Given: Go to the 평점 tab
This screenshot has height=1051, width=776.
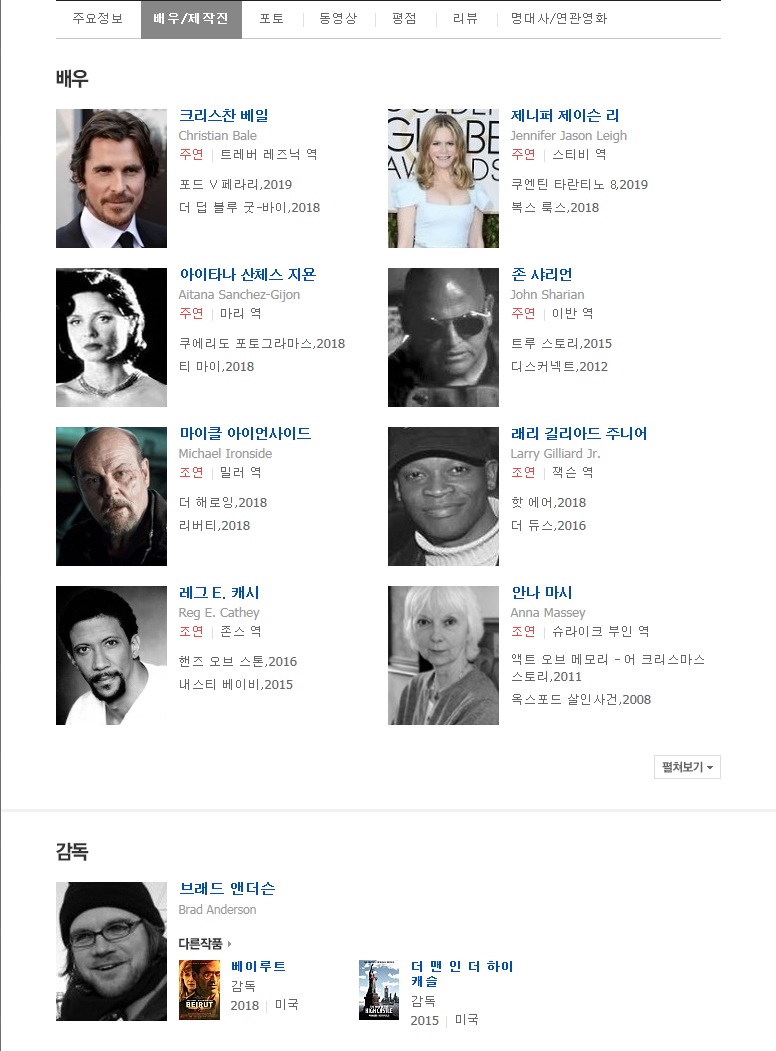Looking at the screenshot, I should pos(404,19).
